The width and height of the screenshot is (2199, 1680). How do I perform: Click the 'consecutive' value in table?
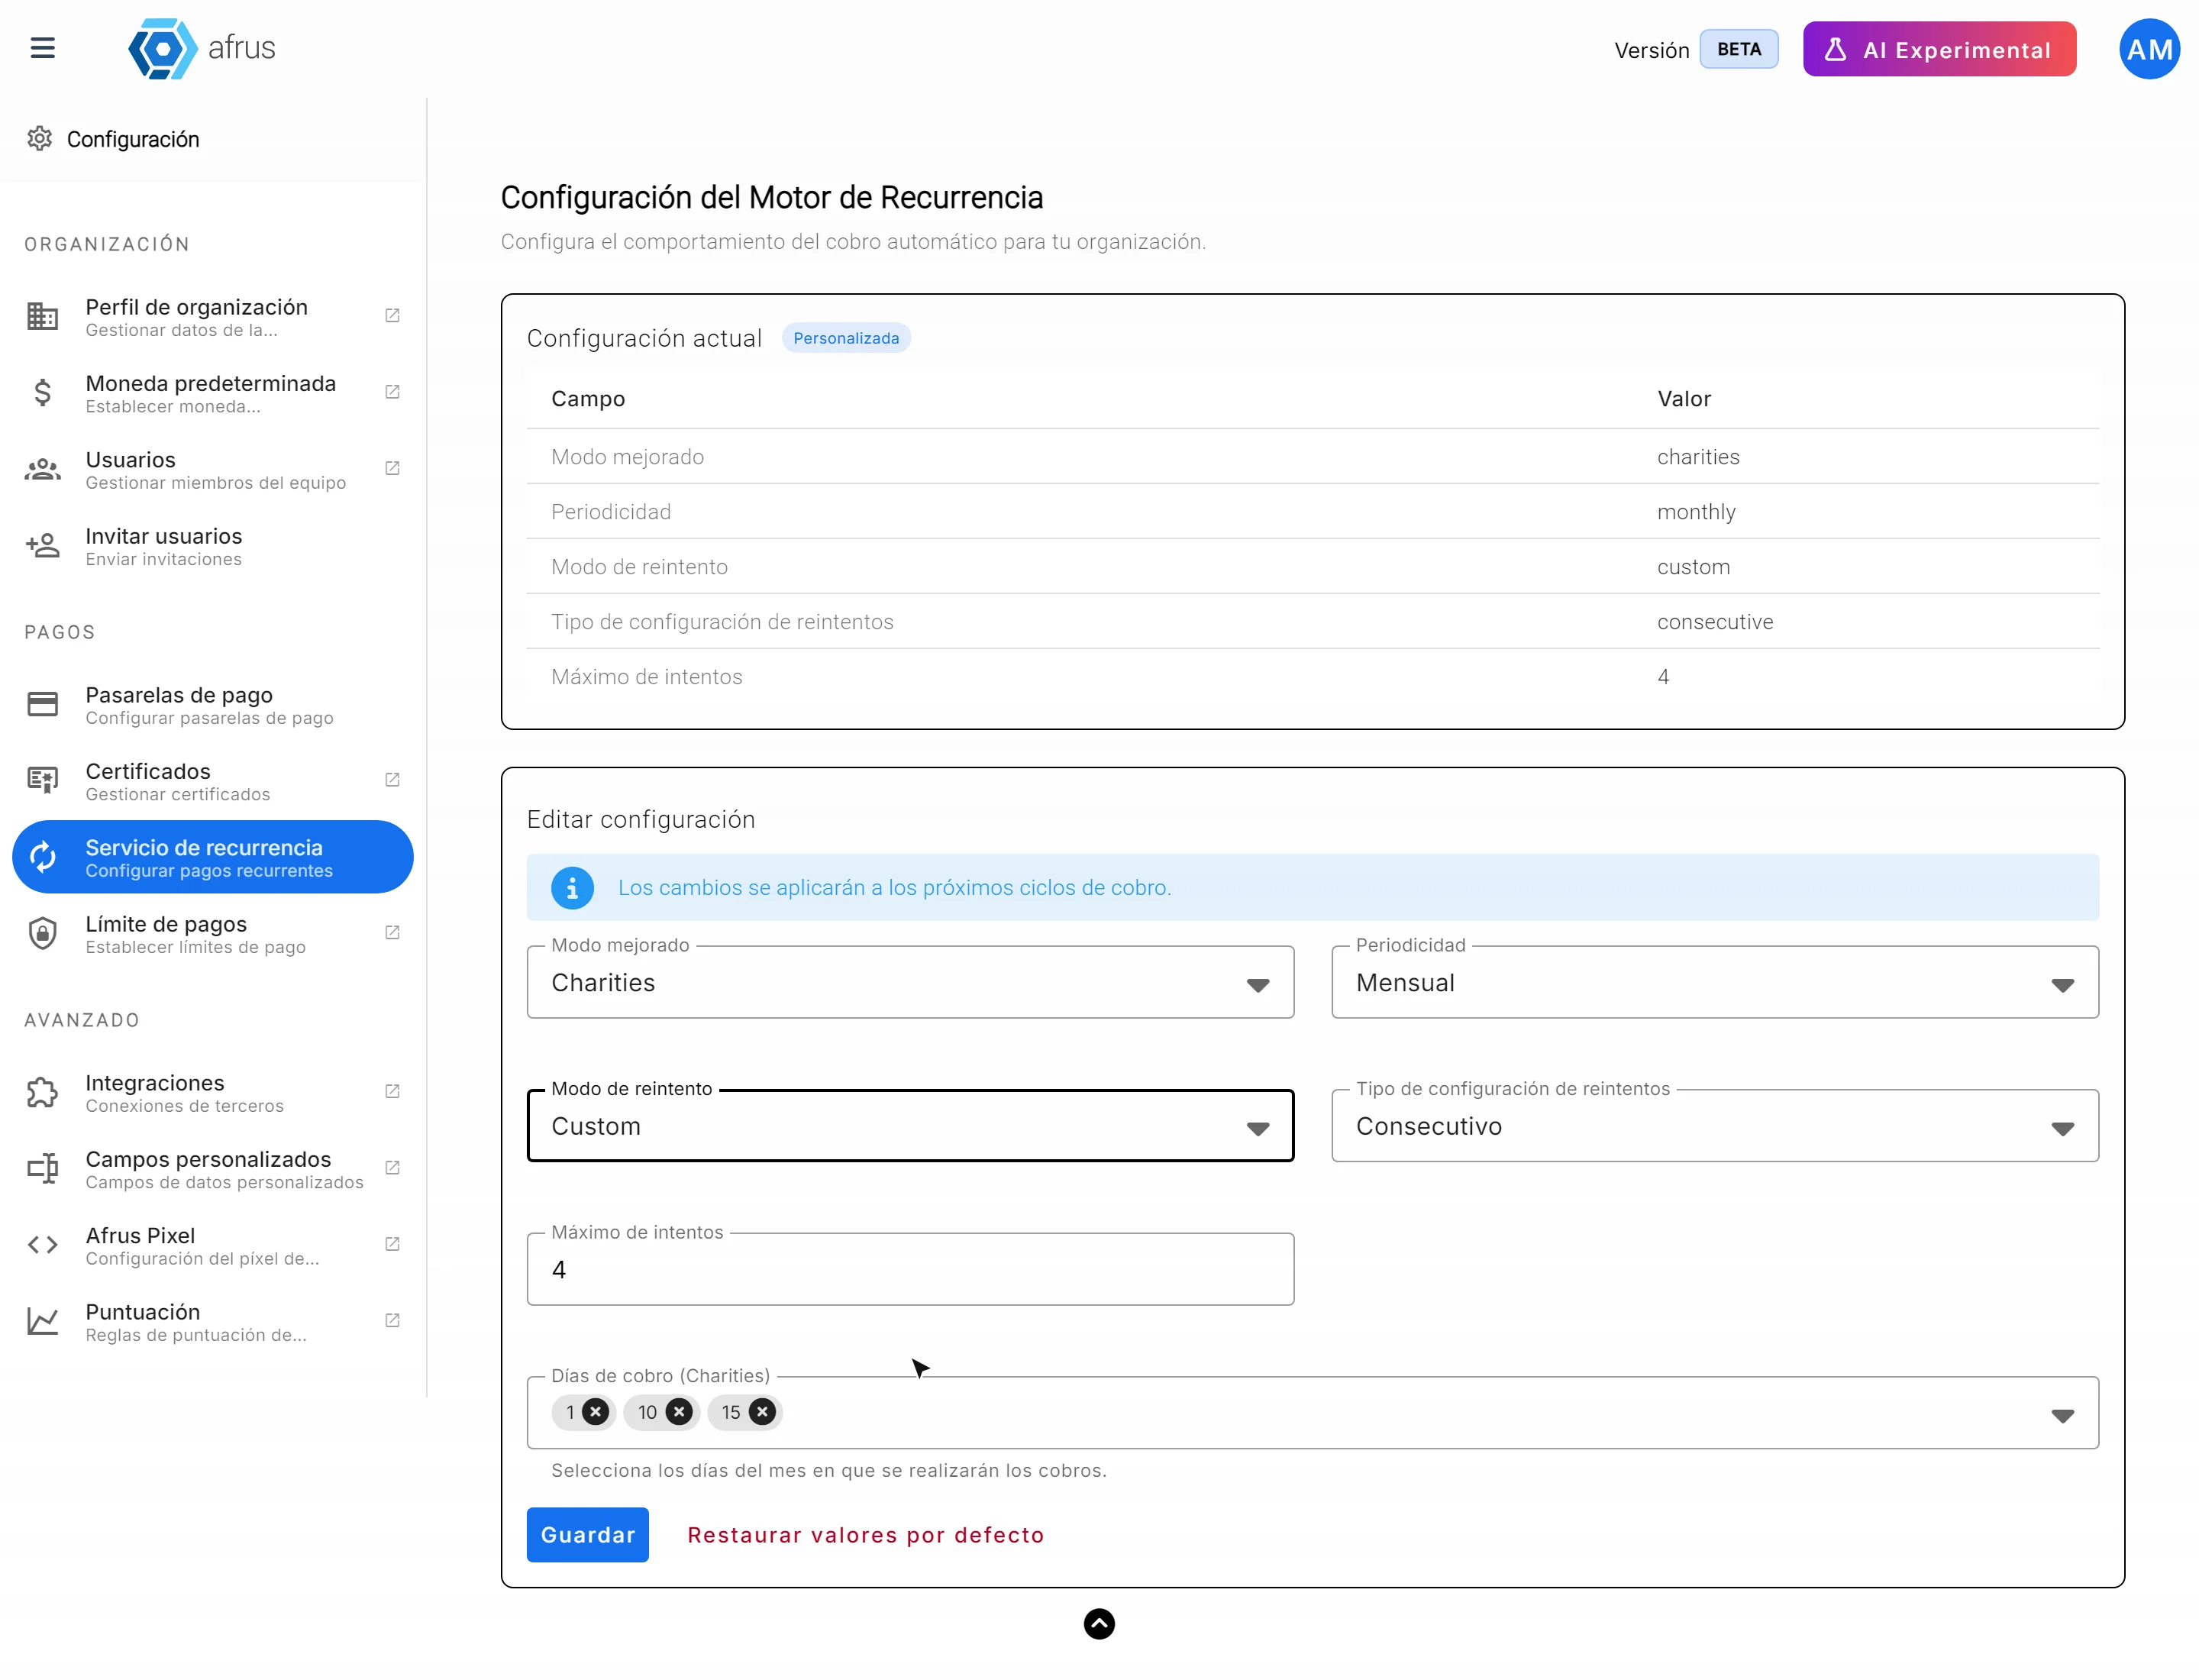1714,622
